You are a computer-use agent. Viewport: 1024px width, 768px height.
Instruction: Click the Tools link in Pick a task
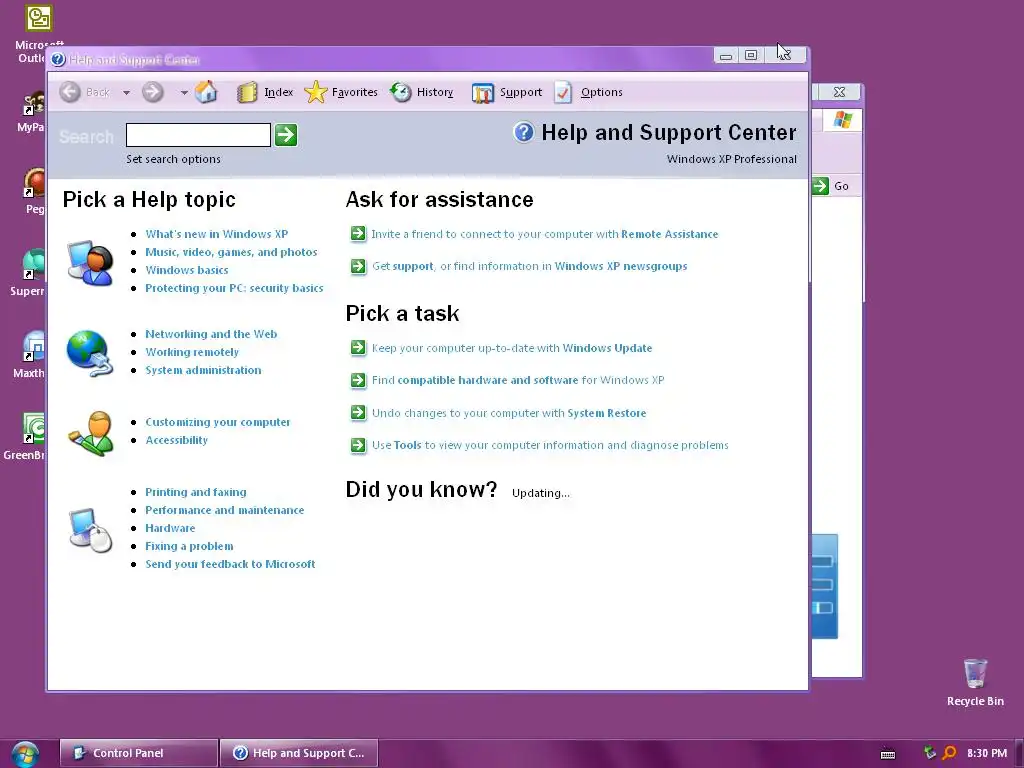point(408,445)
